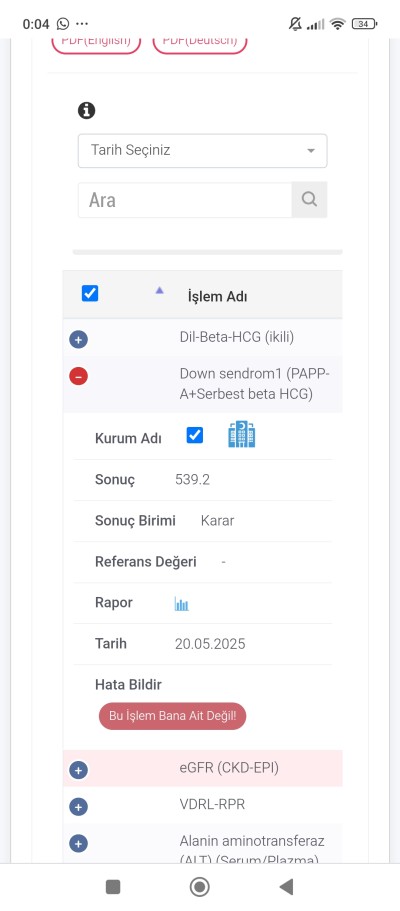Open the hospital building icon
The width and height of the screenshot is (400, 911).
coord(242,435)
